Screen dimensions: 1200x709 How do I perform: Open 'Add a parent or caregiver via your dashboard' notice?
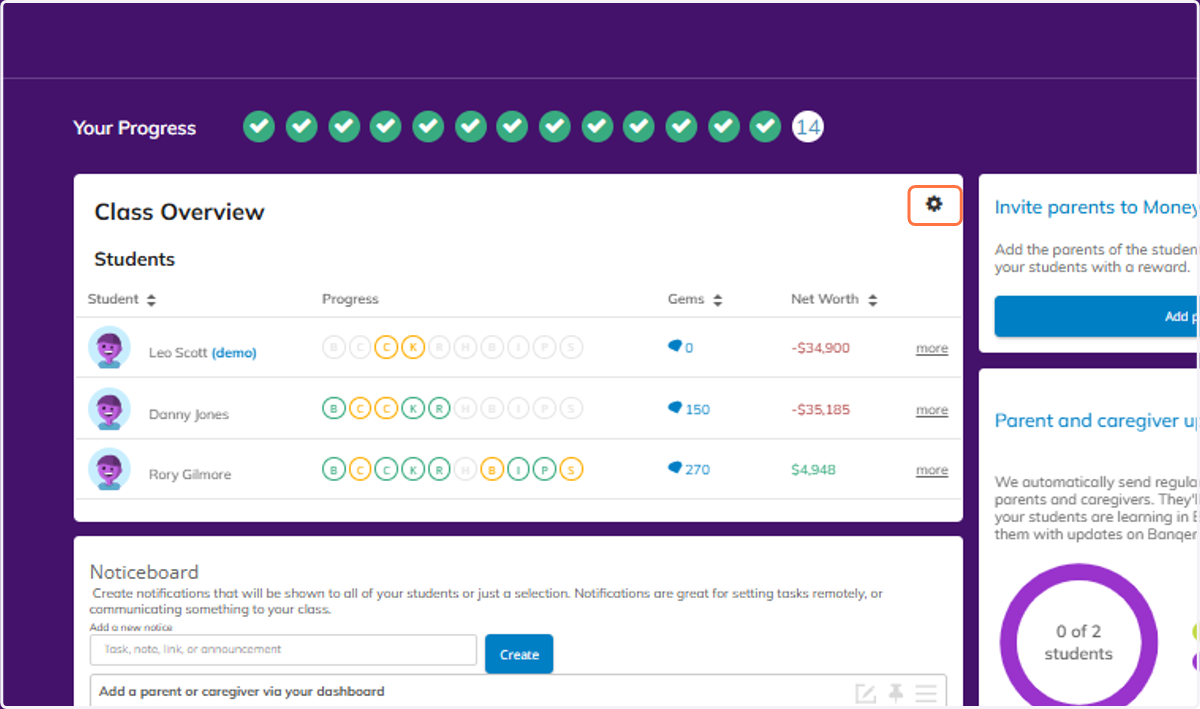(x=241, y=691)
